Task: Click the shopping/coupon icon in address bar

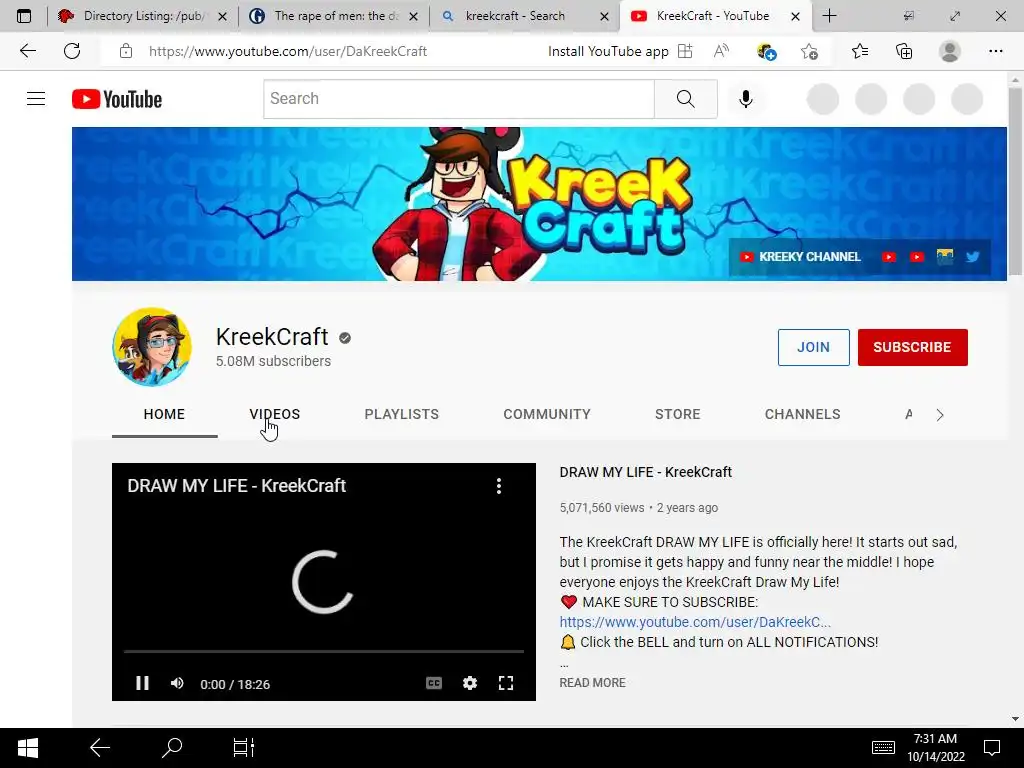Action: 765,51
